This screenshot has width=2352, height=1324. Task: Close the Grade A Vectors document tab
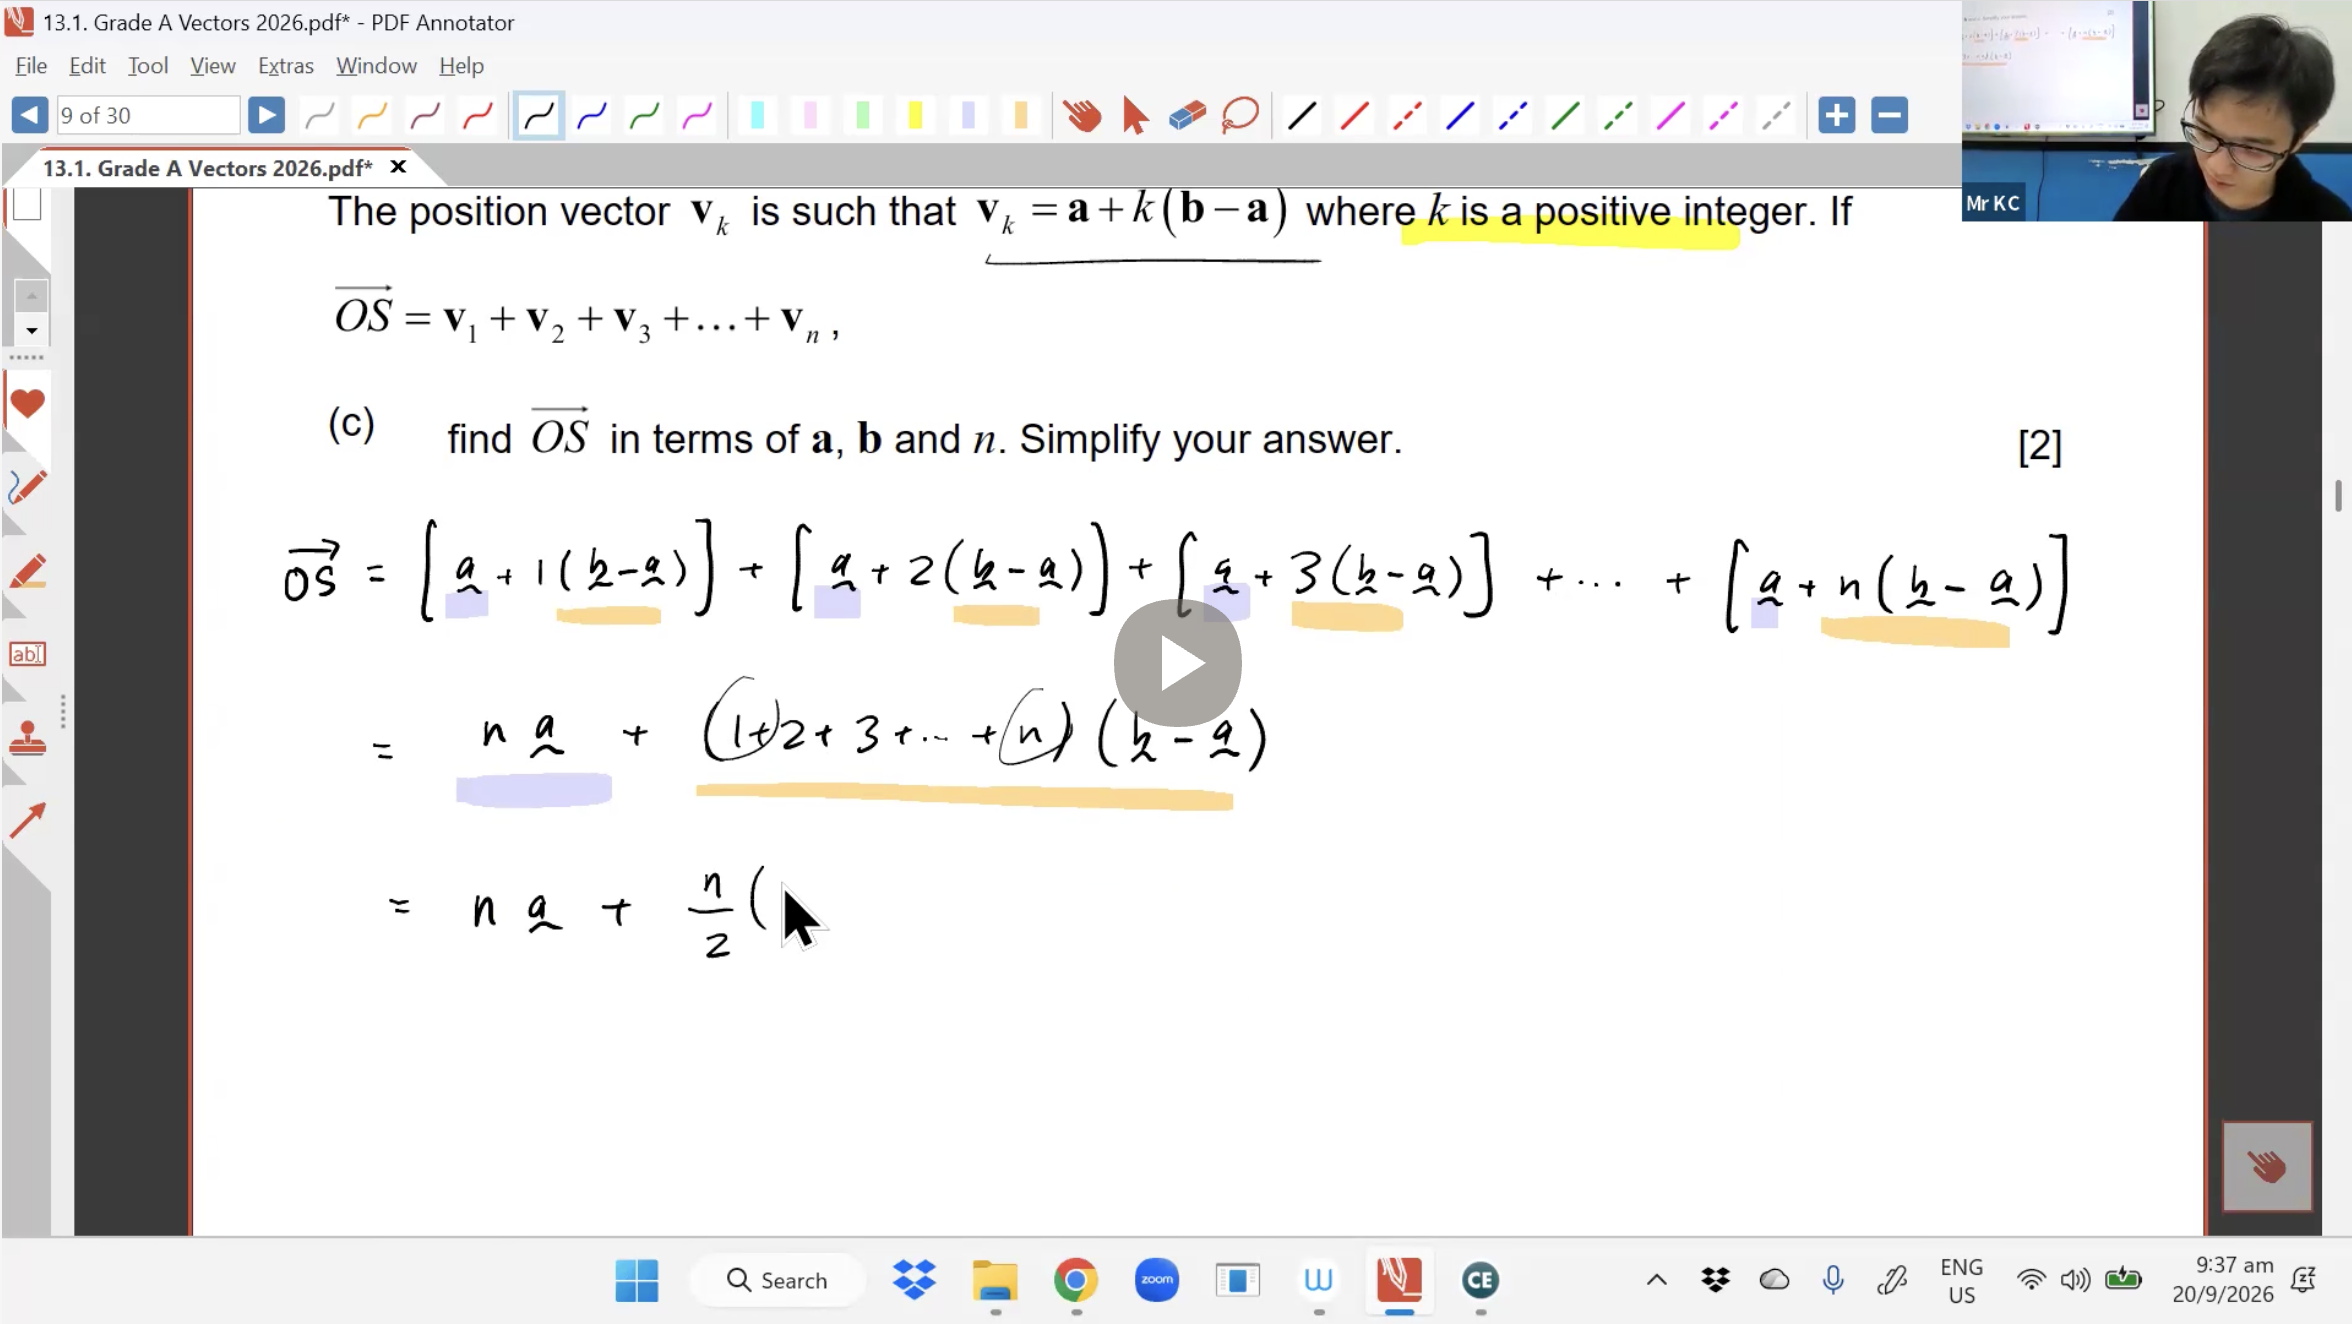398,167
